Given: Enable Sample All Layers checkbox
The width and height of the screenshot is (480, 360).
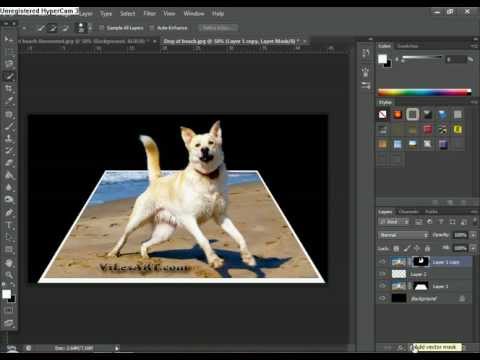Looking at the screenshot, I should point(101,28).
